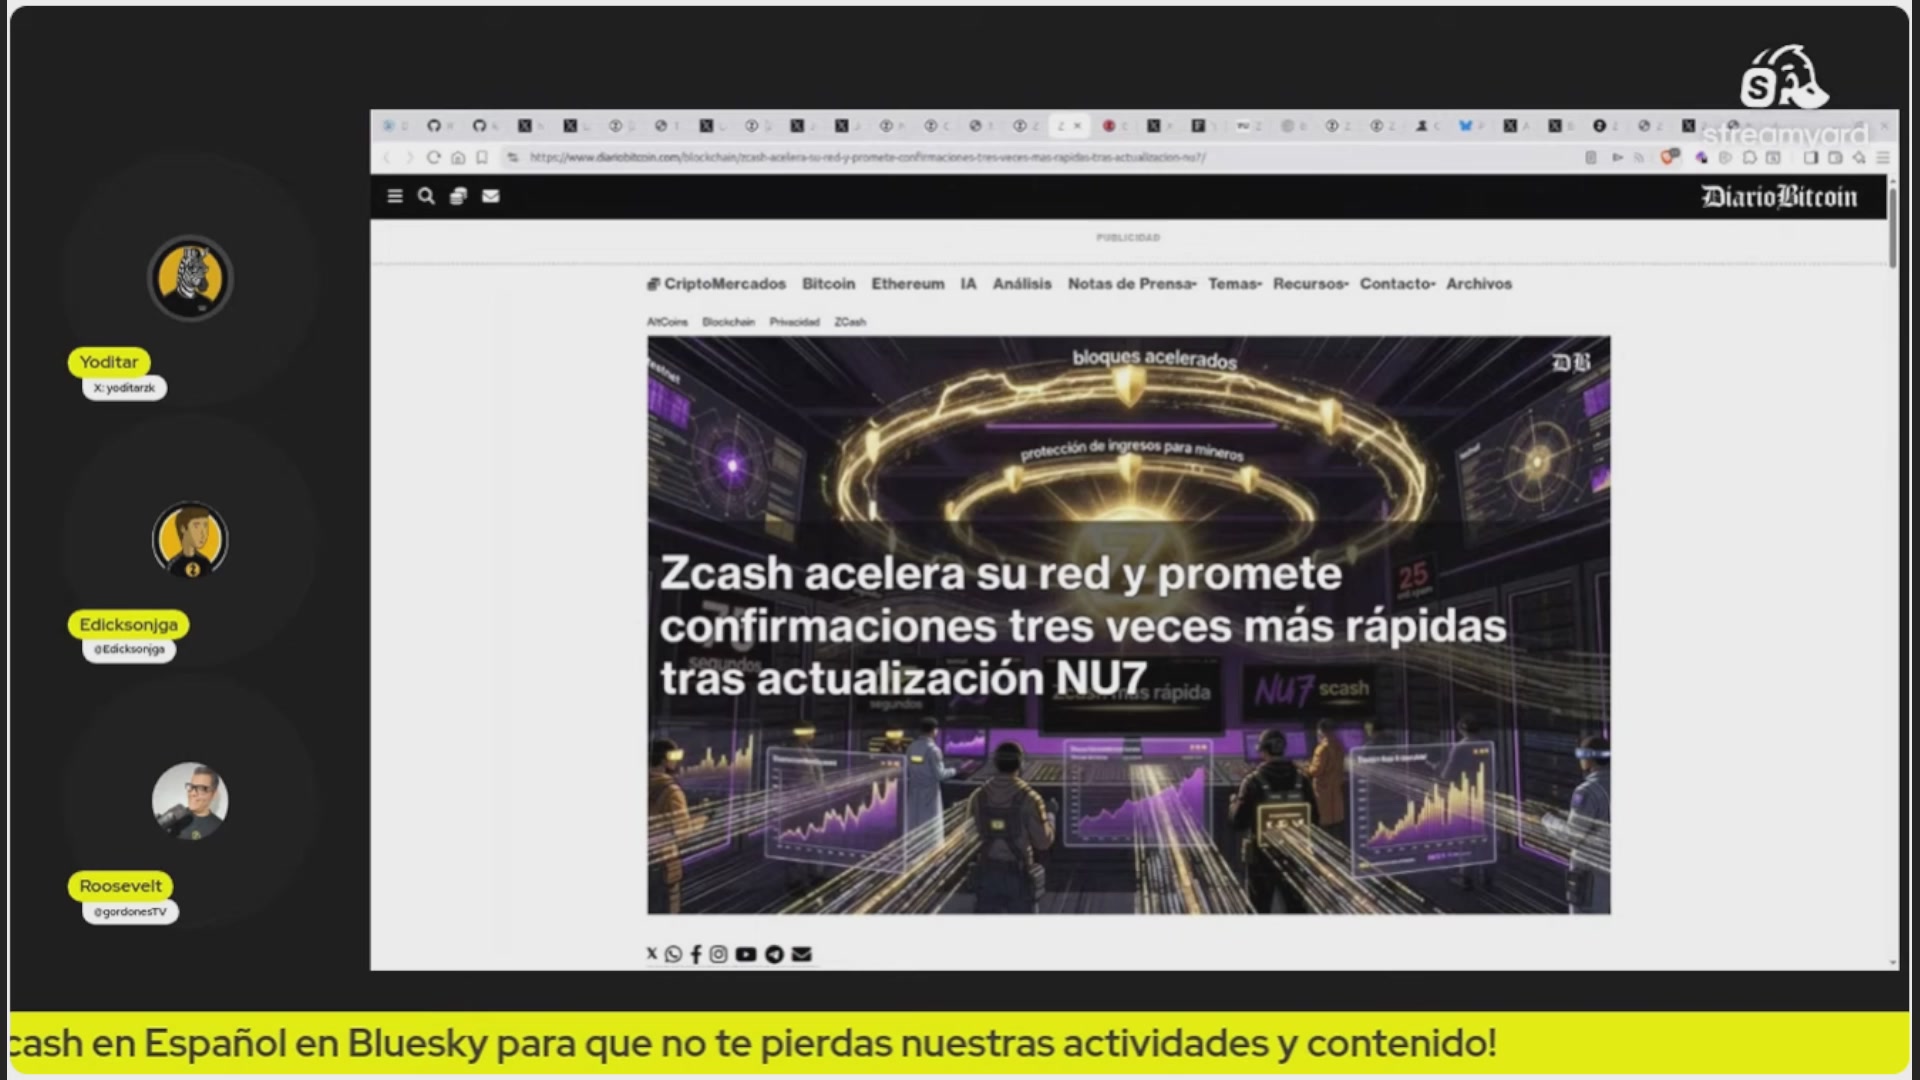
Task: Go to Análisis section
Action: (x=1022, y=284)
